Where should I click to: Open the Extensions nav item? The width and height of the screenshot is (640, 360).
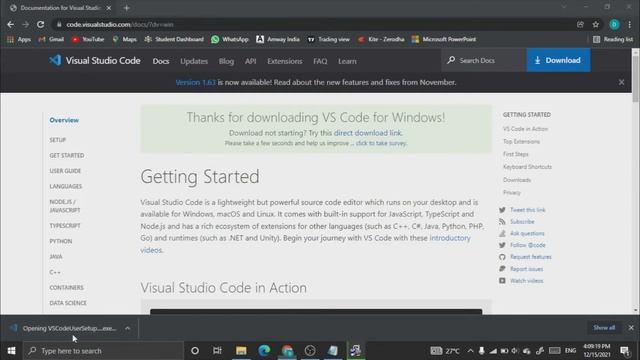pyautogui.click(x=284, y=61)
